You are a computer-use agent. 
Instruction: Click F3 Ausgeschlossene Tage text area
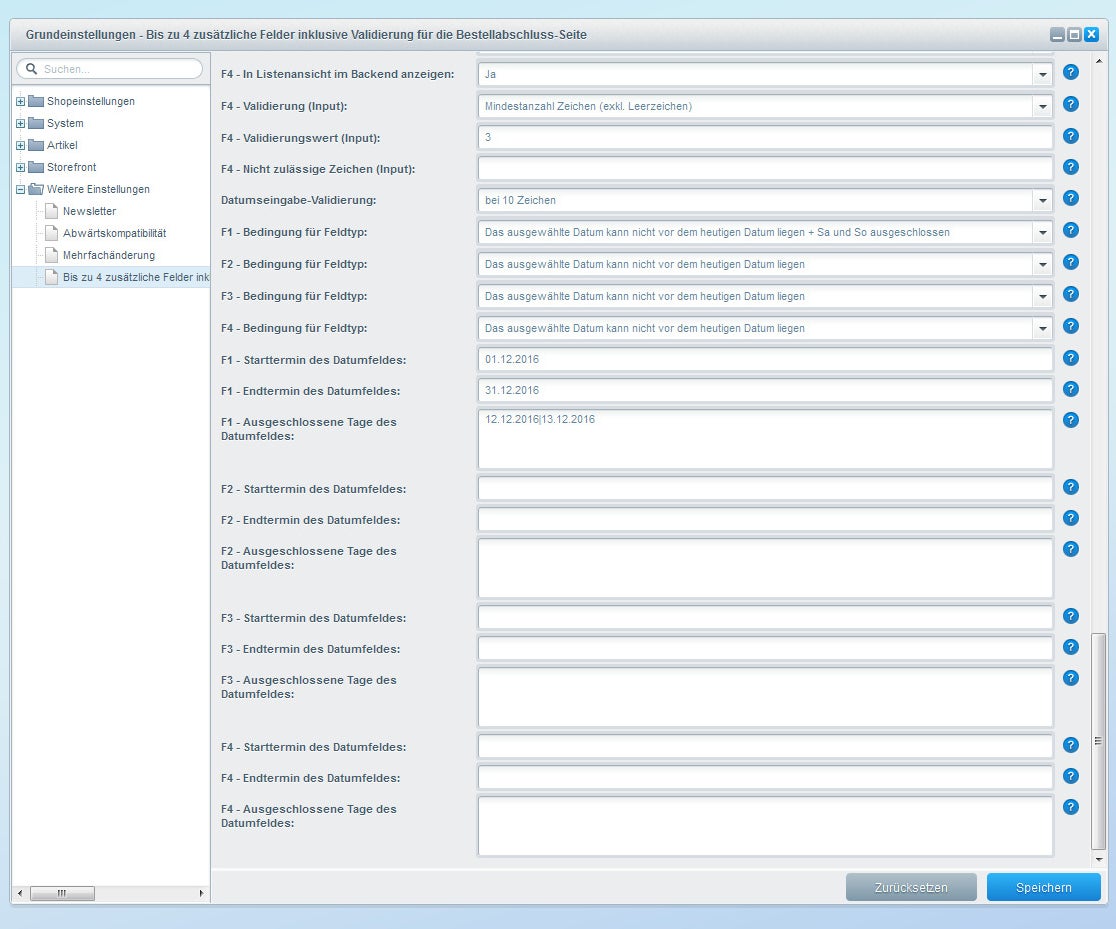[x=765, y=697]
